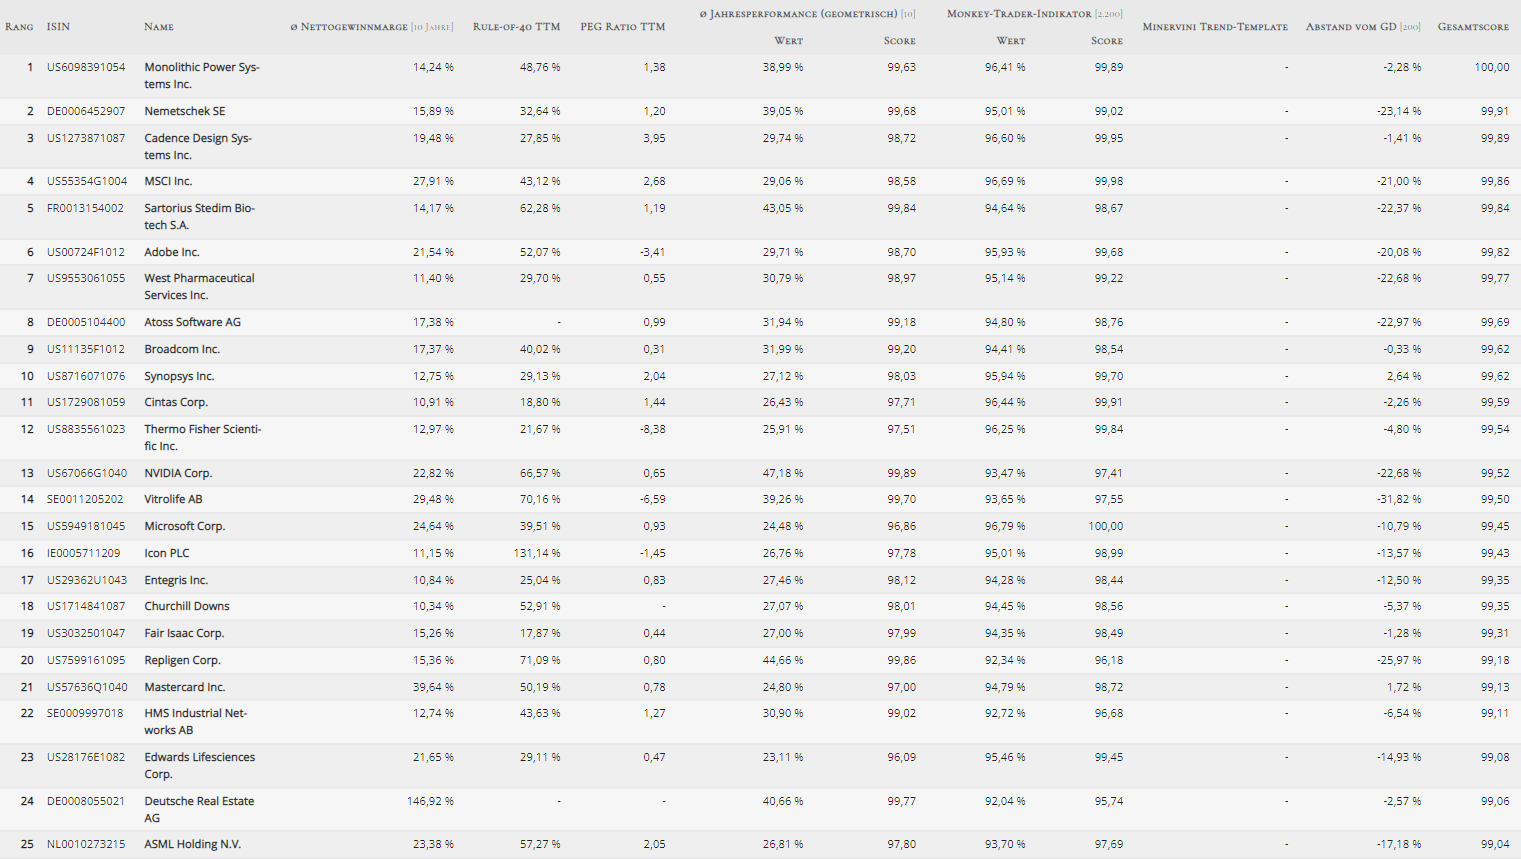The image size is (1521, 859).
Task: Open the Vitrolife AB entry
Action: (x=174, y=499)
